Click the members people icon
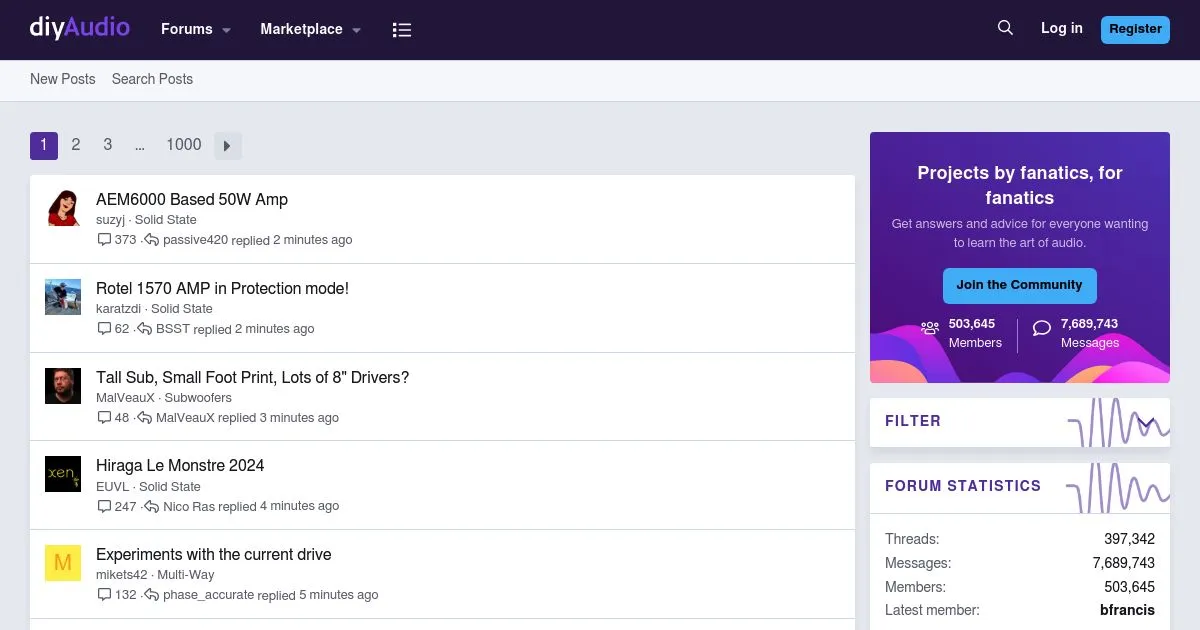 coord(930,328)
